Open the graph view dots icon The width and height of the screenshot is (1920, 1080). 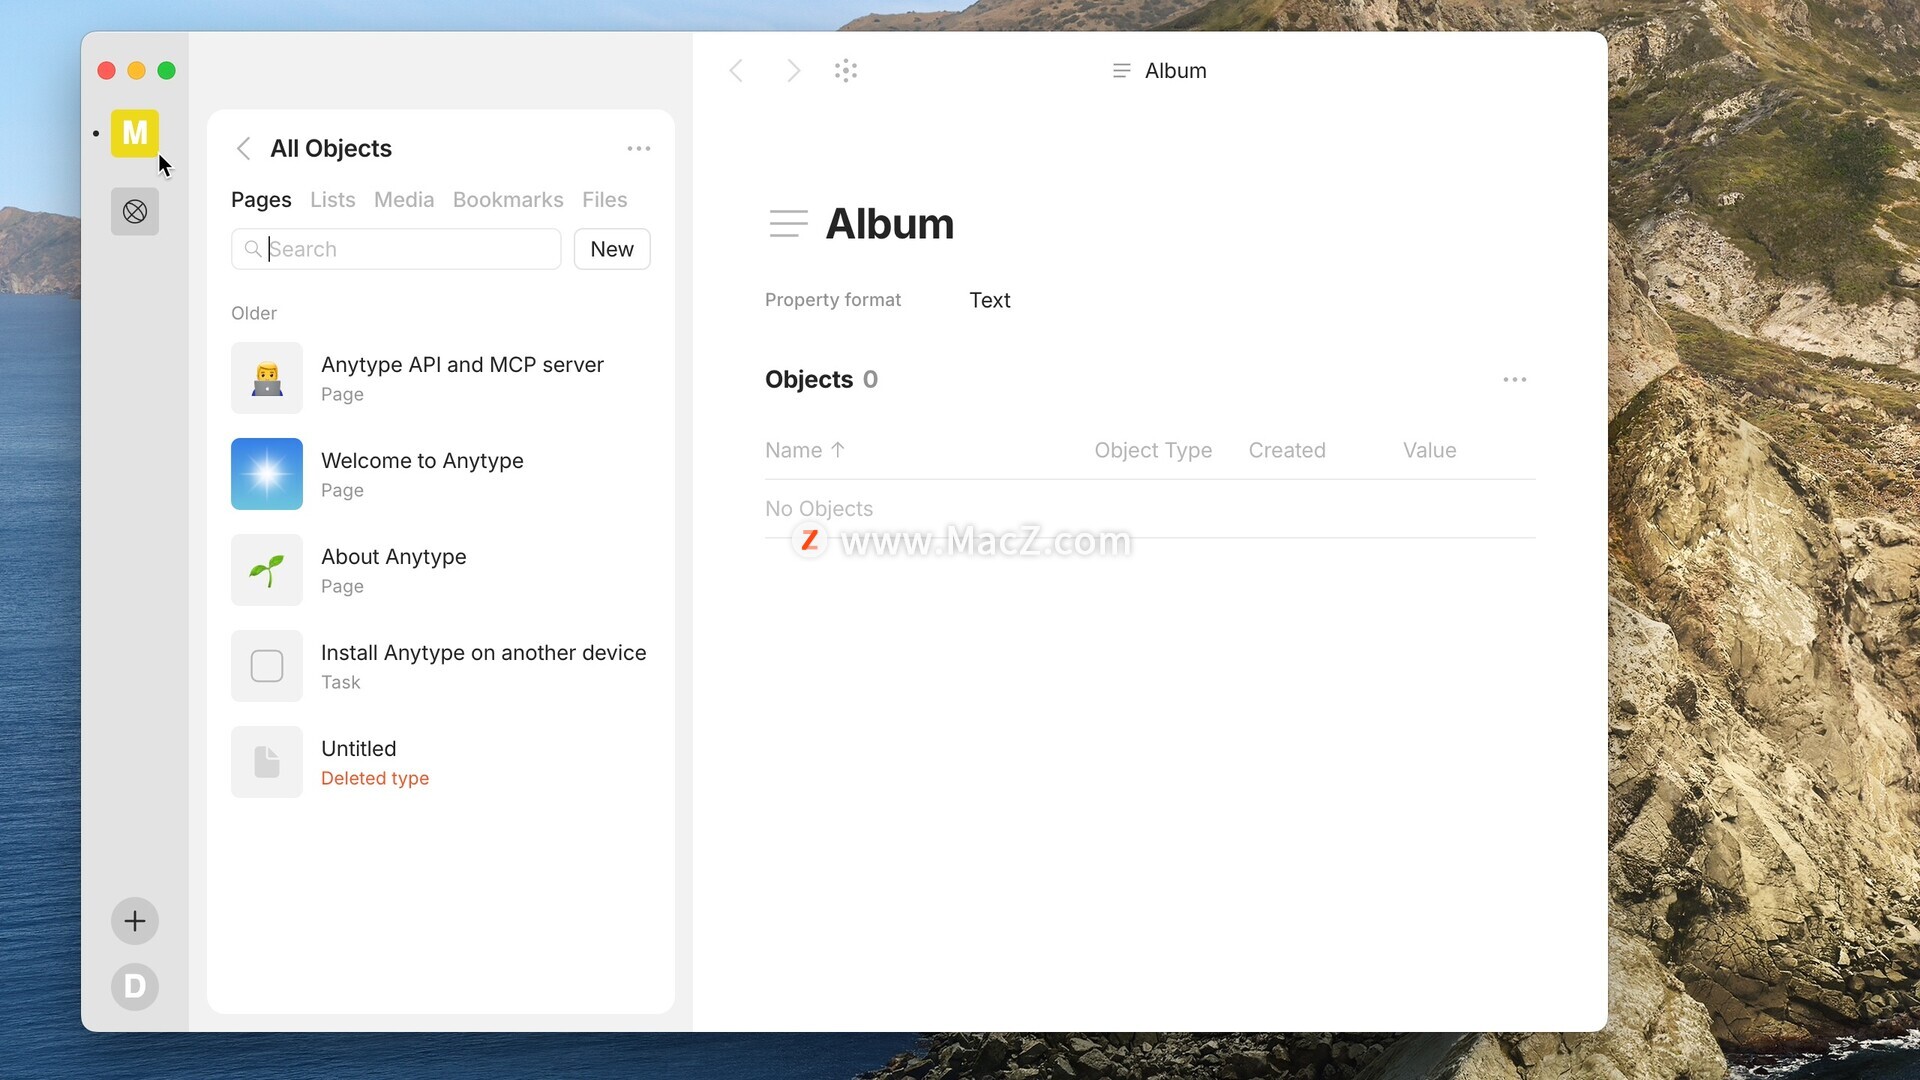tap(846, 71)
